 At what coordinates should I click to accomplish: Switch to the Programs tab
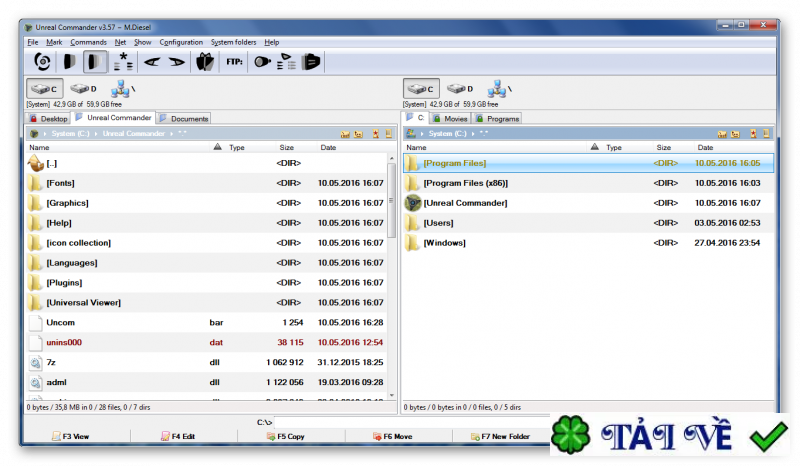[x=497, y=118]
